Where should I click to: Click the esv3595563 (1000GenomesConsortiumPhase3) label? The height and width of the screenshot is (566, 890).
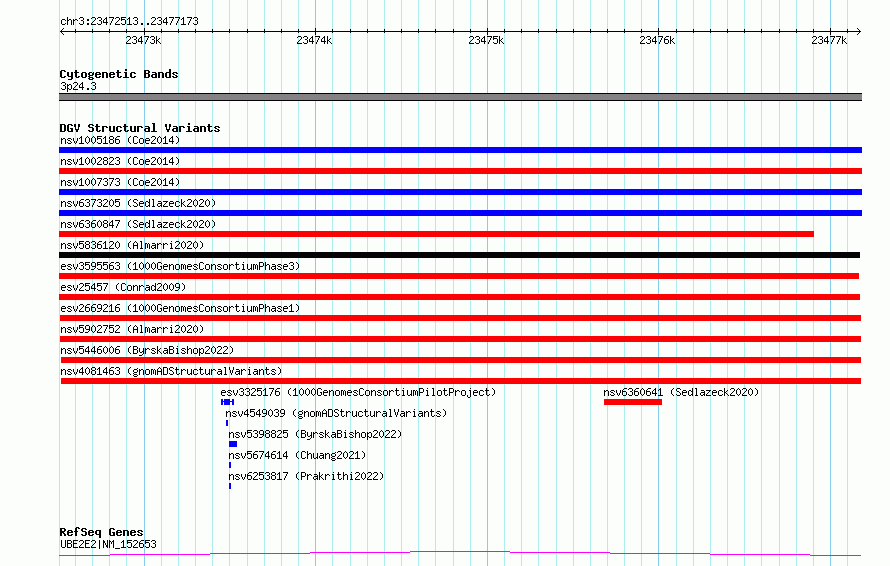pyautogui.click(x=180, y=266)
